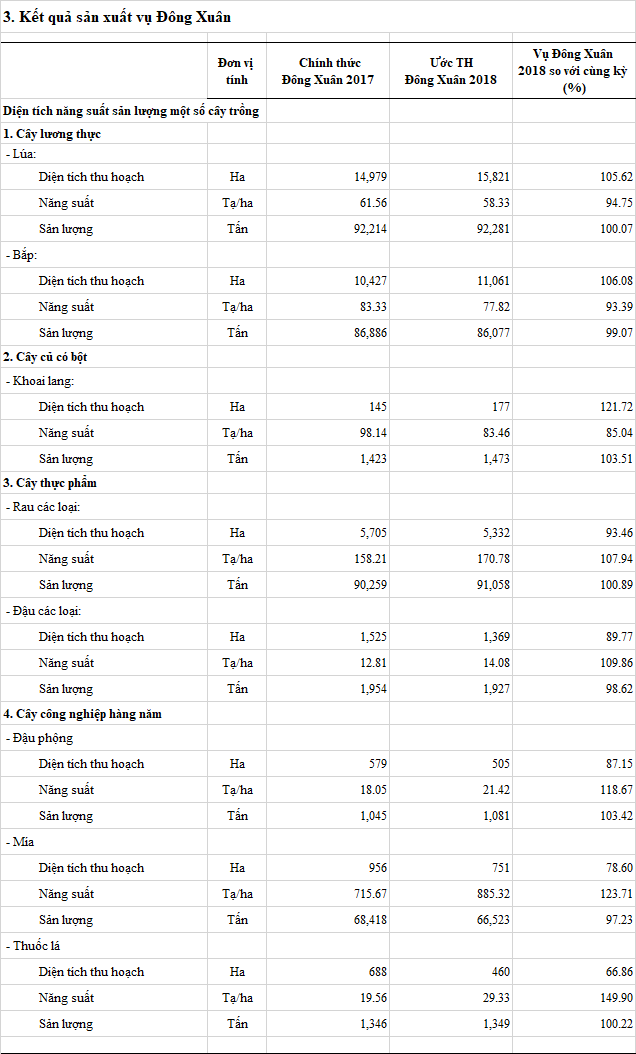Click the title "3. Kết quả sản xuất vụ Đông Xuân"

(118, 18)
